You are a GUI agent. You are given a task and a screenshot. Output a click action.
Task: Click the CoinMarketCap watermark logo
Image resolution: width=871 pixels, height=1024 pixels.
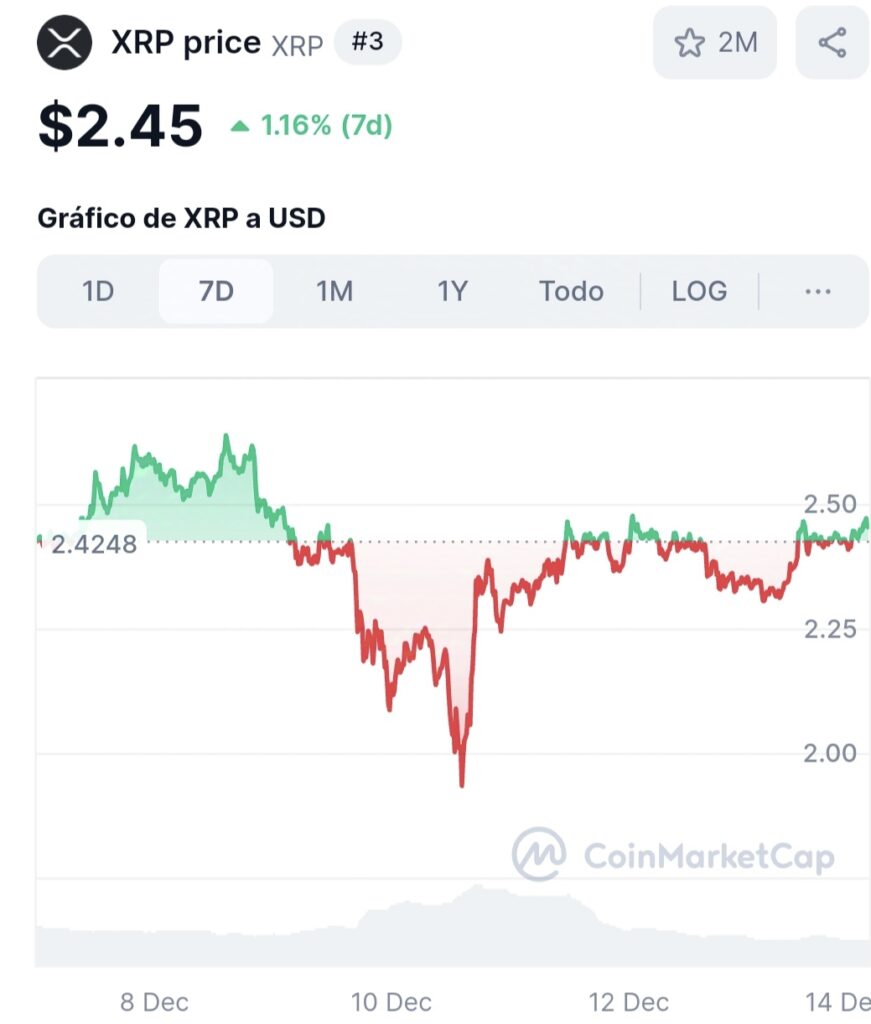click(539, 854)
